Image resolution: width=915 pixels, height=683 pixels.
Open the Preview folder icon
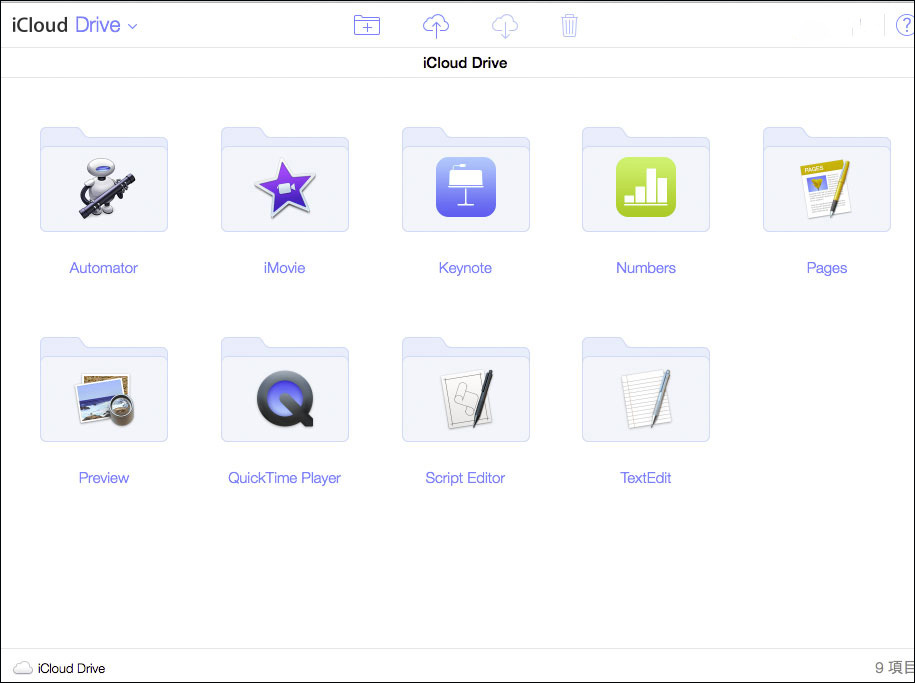tap(104, 390)
